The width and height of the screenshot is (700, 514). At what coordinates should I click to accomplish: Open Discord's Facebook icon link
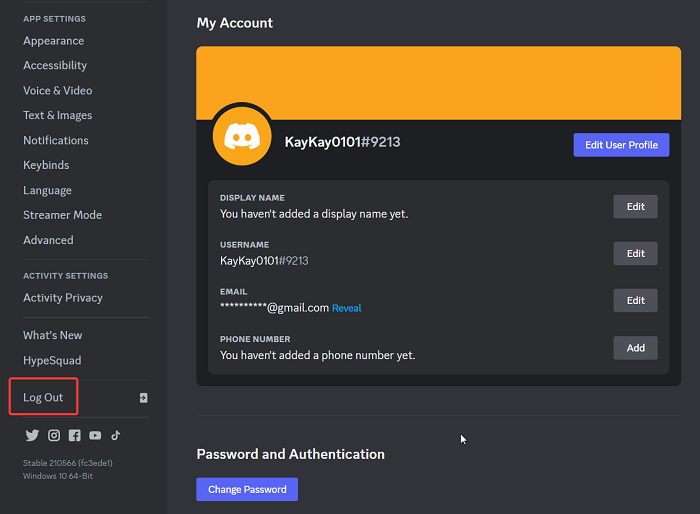pos(75,435)
